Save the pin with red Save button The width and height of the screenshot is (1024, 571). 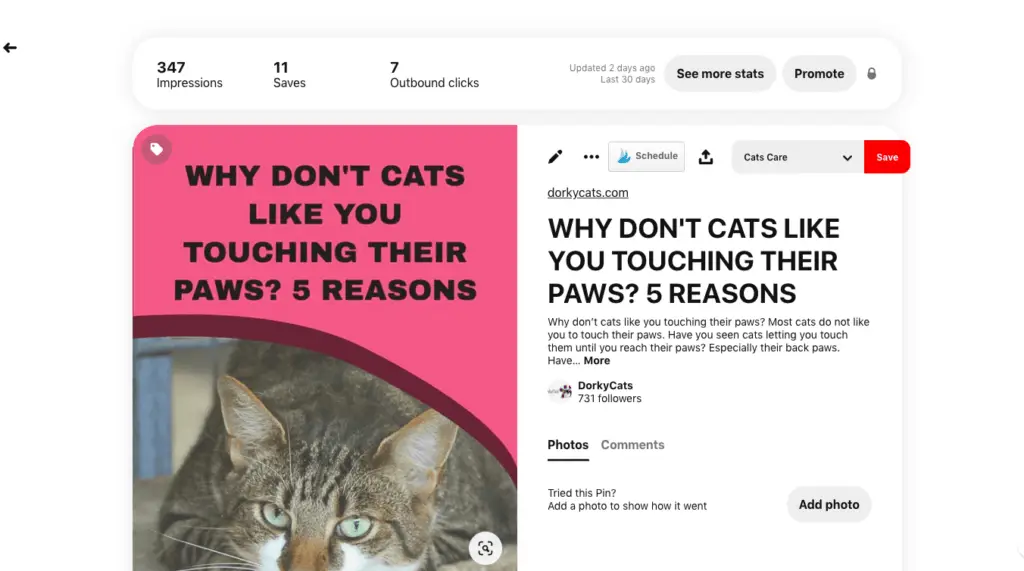tap(887, 157)
